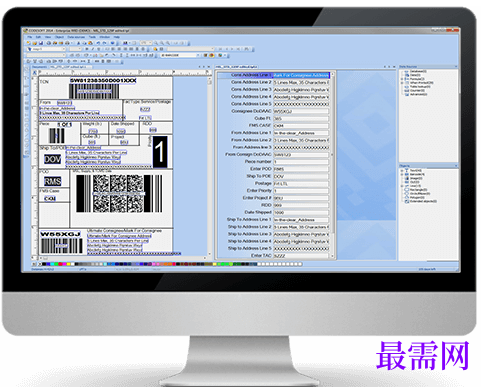488x387 pixels.
Task: Click the Save floppy disk icon
Action: tap(41, 43)
